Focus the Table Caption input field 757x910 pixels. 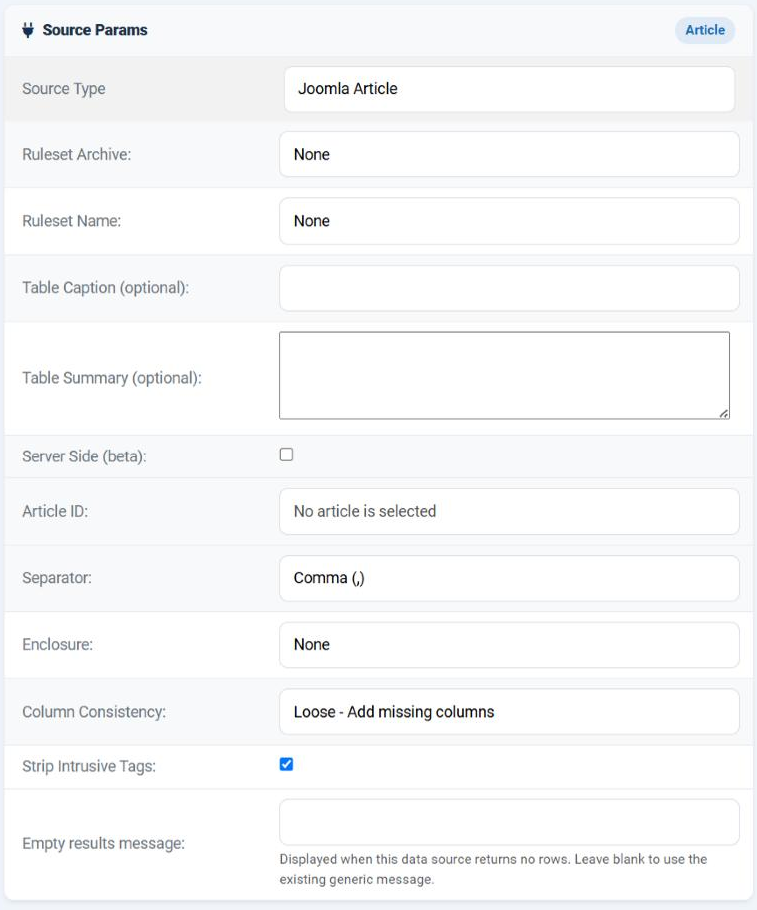tap(509, 288)
